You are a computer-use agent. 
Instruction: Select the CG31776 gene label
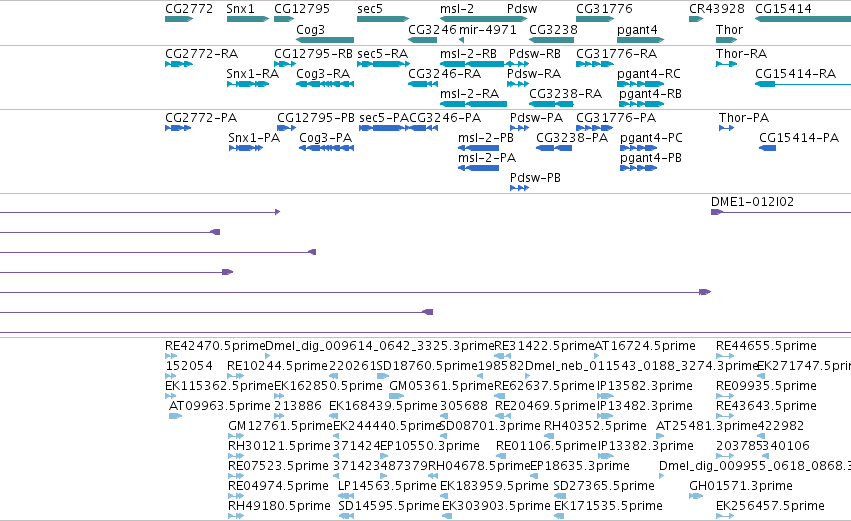(604, 9)
